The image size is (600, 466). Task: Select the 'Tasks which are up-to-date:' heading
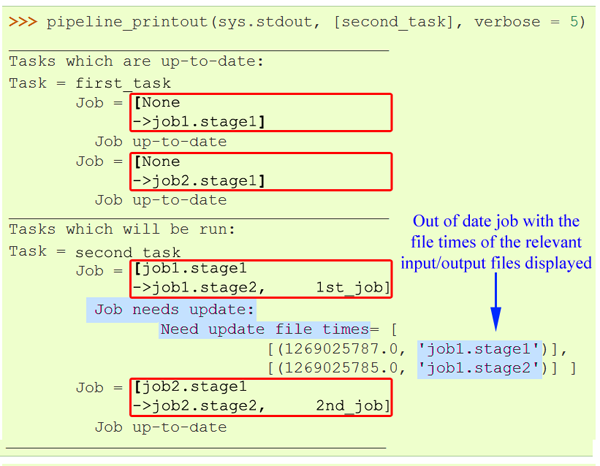[136, 62]
